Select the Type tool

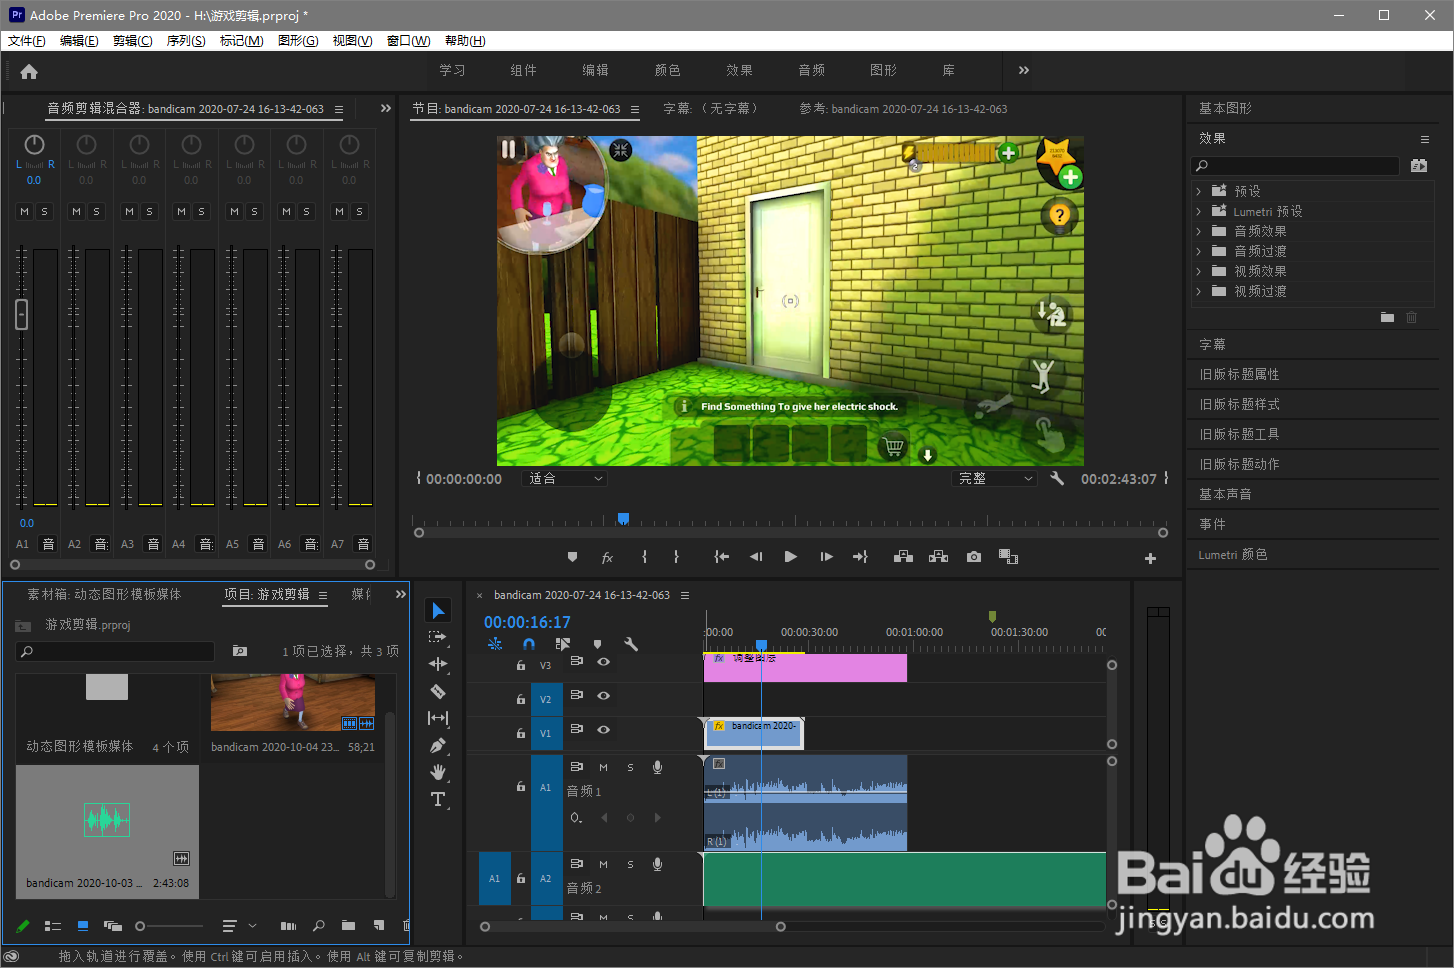click(x=438, y=799)
